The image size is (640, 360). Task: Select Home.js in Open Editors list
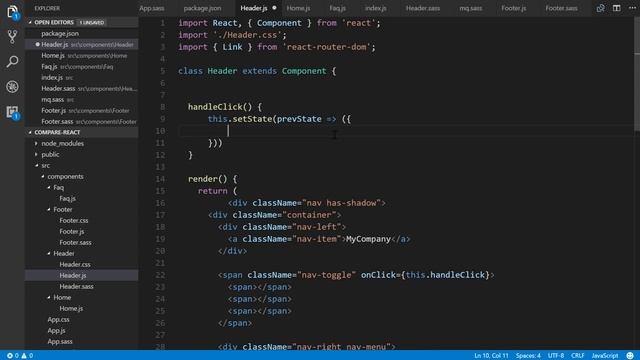(x=82, y=56)
